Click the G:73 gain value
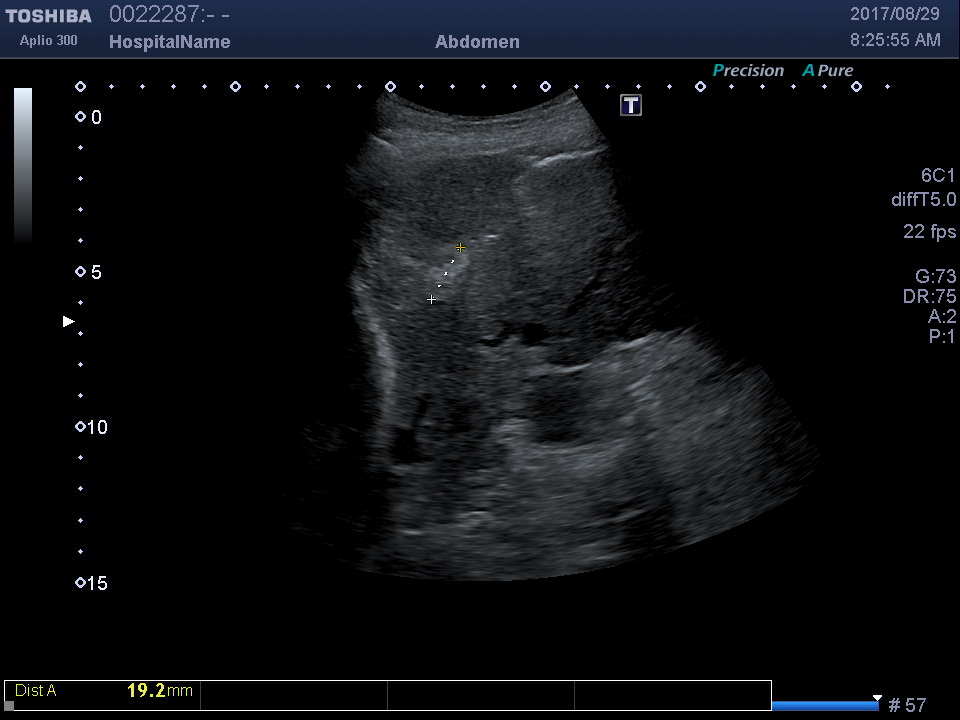The width and height of the screenshot is (960, 720). point(935,277)
